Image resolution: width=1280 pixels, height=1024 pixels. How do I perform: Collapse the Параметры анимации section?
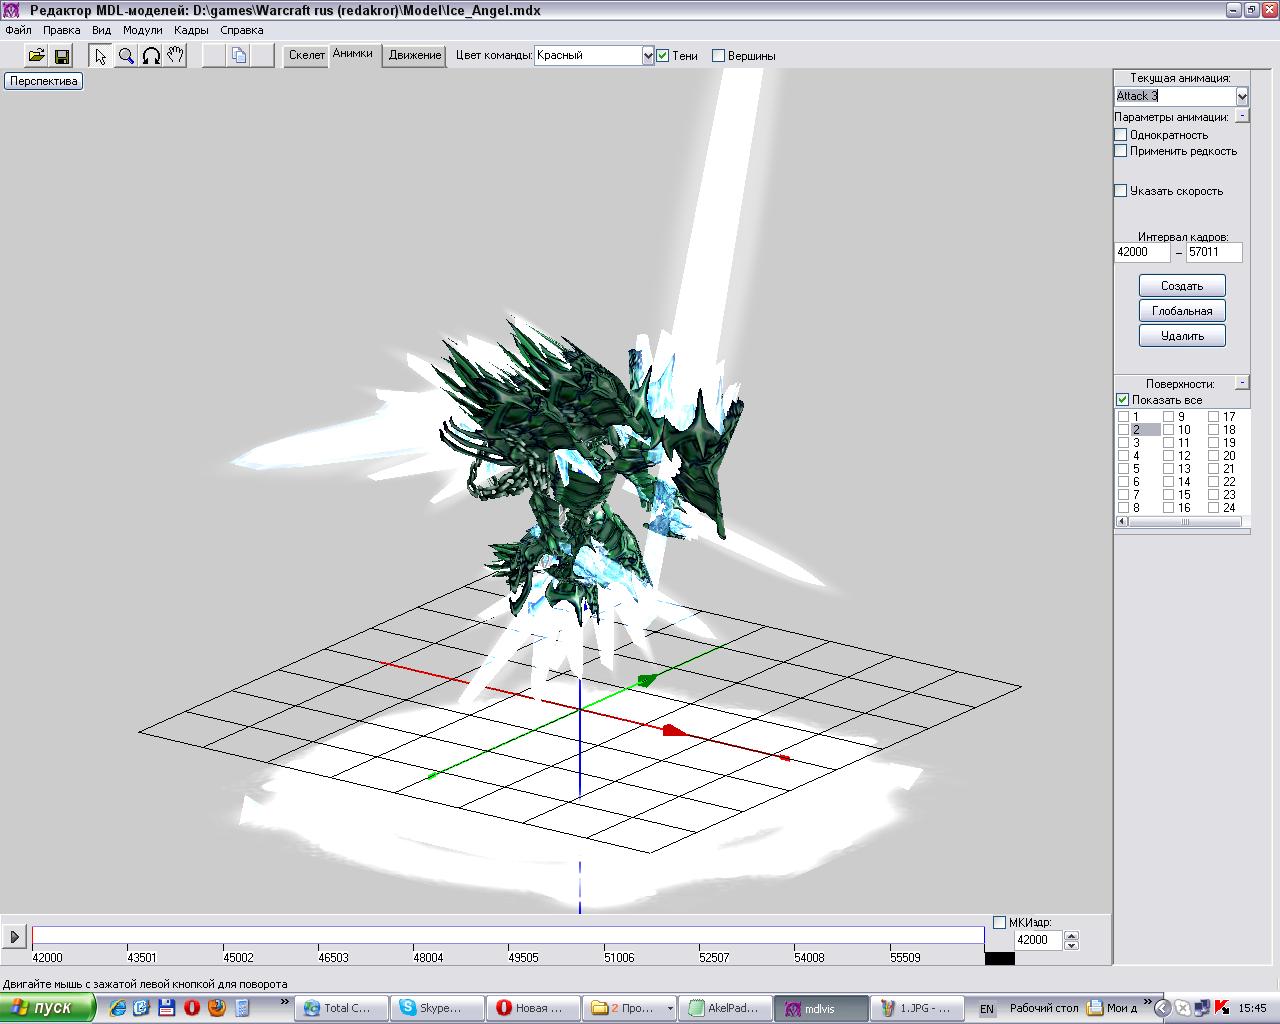click(x=1242, y=116)
